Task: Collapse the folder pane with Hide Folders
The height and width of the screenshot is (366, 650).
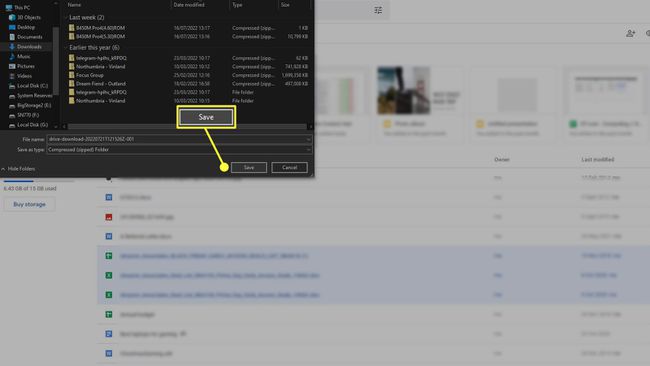Action: click(x=18, y=169)
